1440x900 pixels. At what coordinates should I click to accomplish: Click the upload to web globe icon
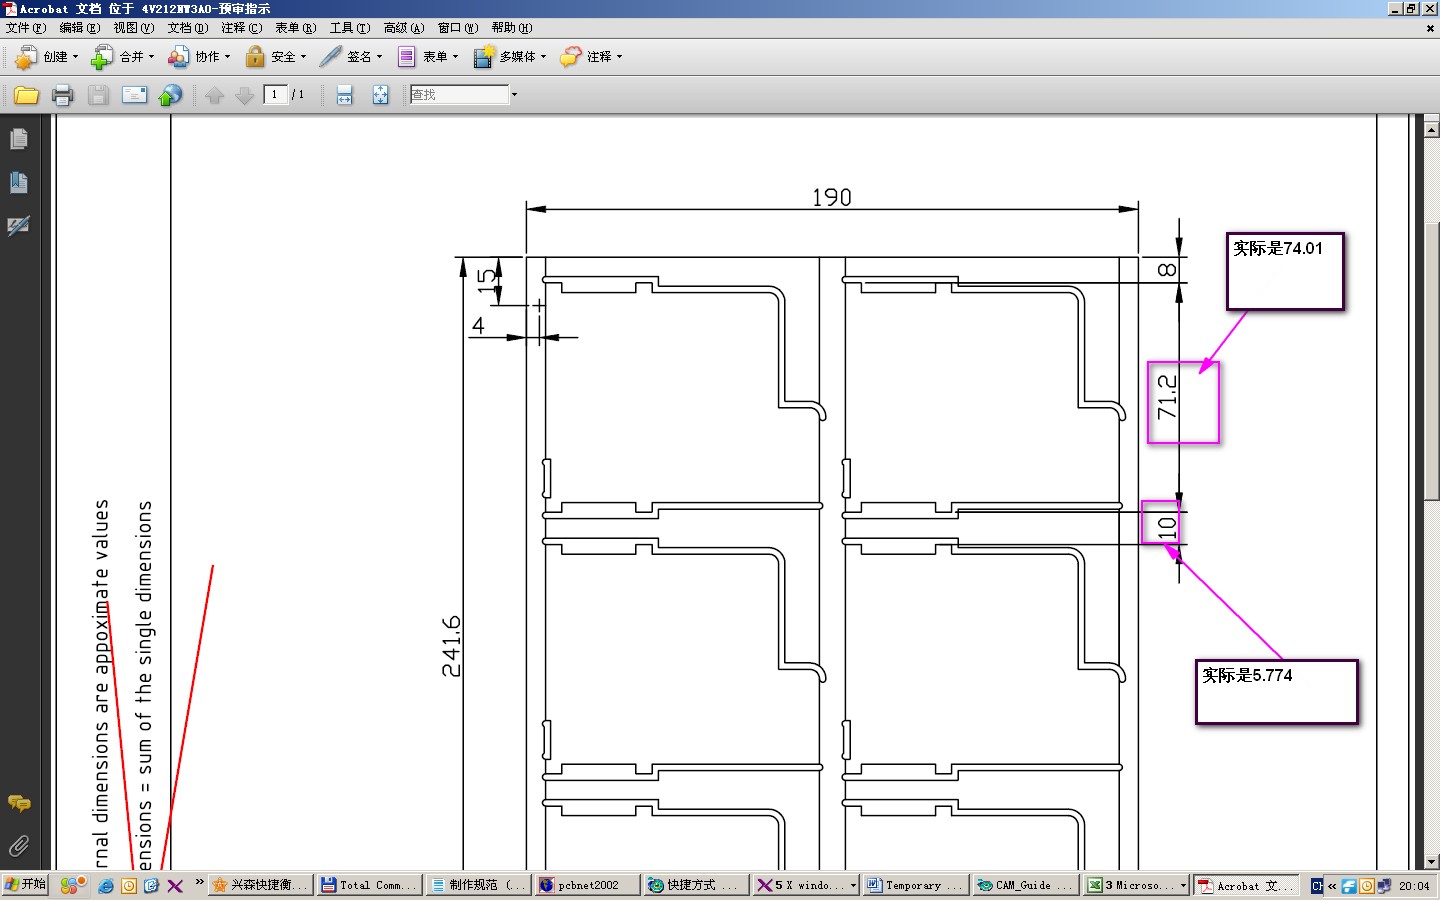pos(171,95)
